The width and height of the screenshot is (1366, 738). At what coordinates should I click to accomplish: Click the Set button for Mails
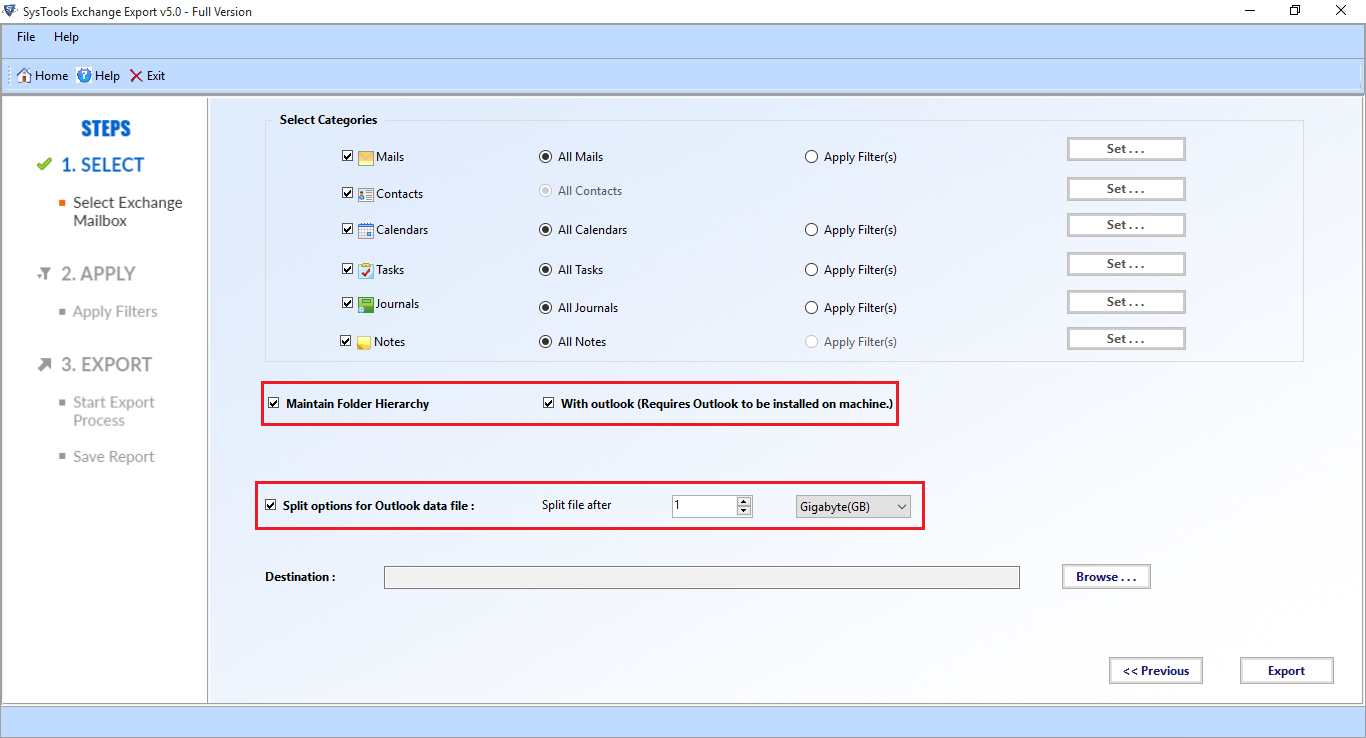tap(1126, 149)
